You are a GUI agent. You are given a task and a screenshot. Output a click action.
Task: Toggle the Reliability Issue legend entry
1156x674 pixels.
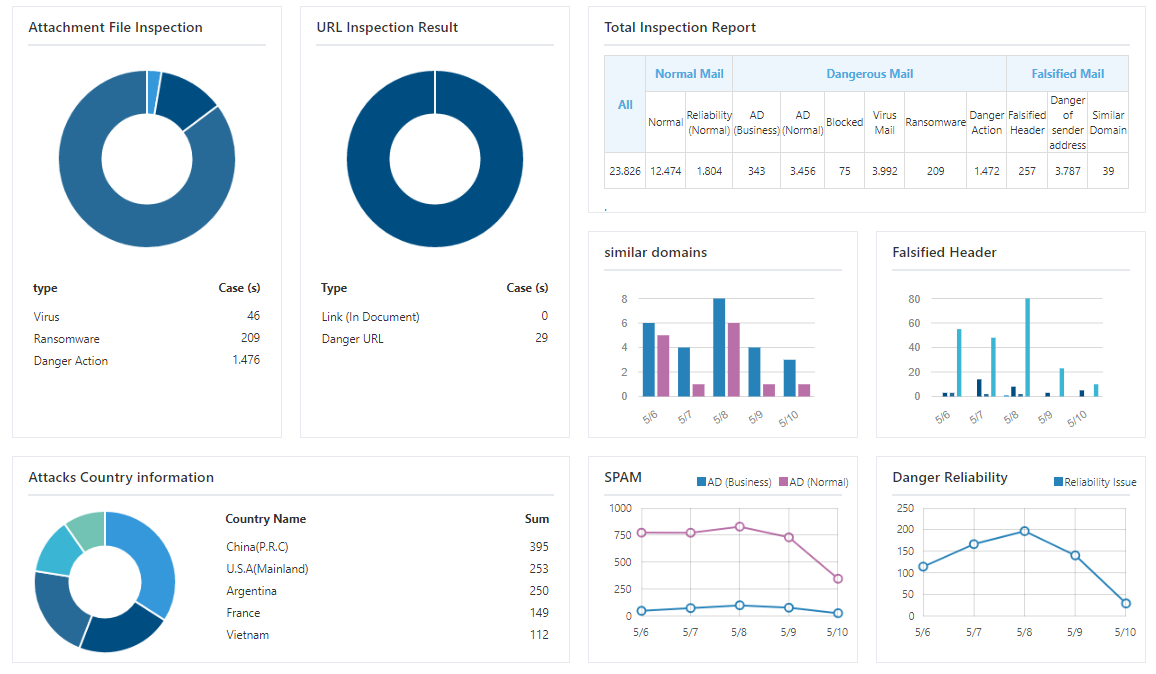[1094, 482]
